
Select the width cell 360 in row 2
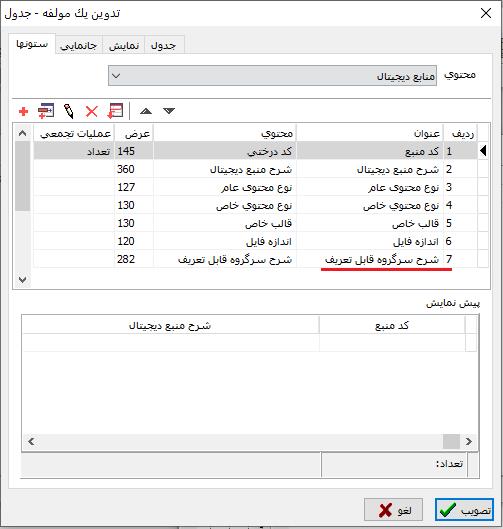pyautogui.click(x=134, y=169)
